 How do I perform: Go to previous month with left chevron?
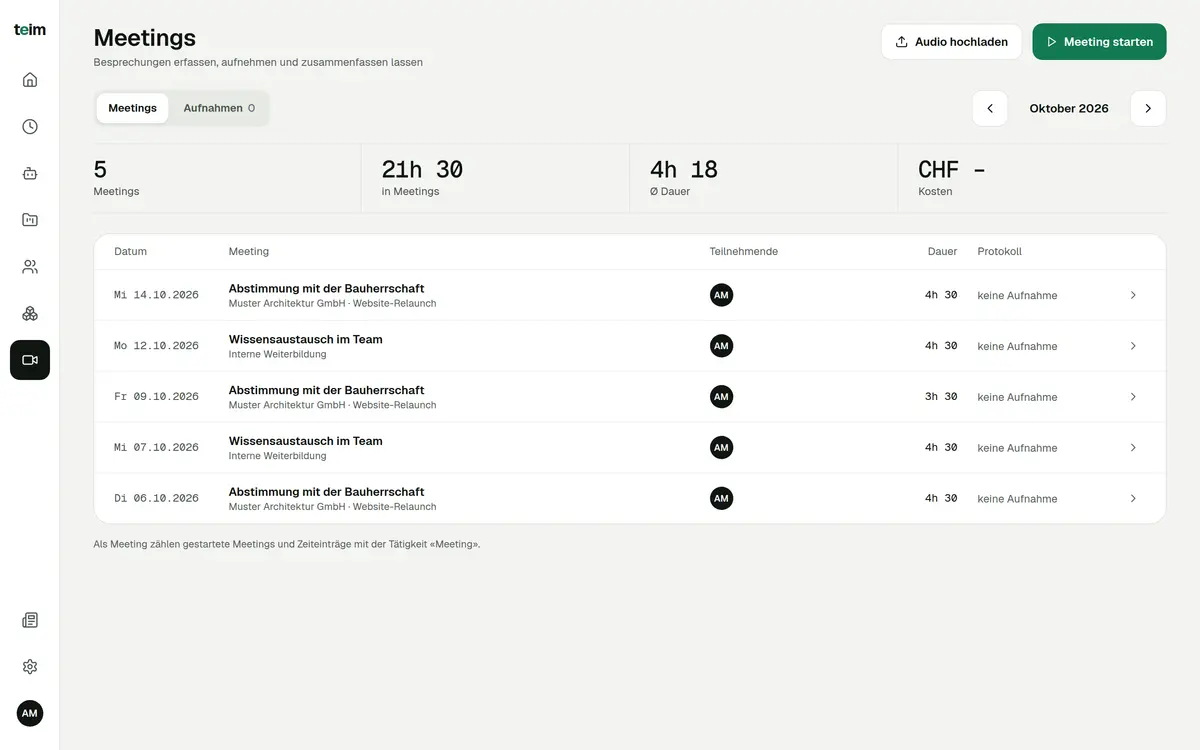[x=990, y=108]
